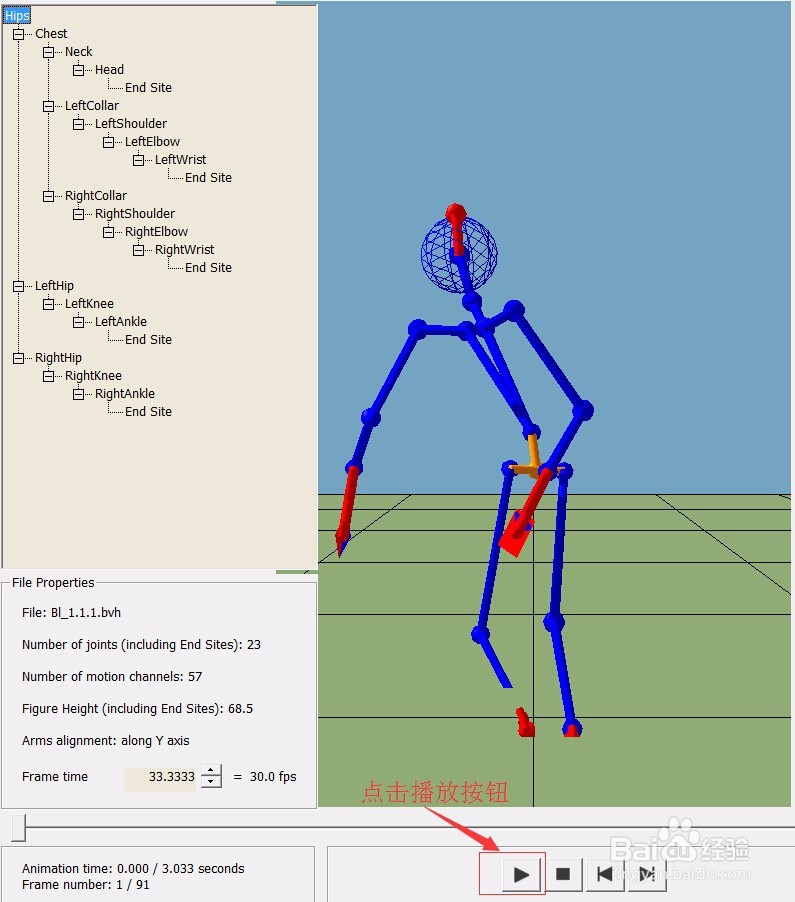Collapse the RightAnkle tree node
795x902 pixels.
(x=78, y=394)
